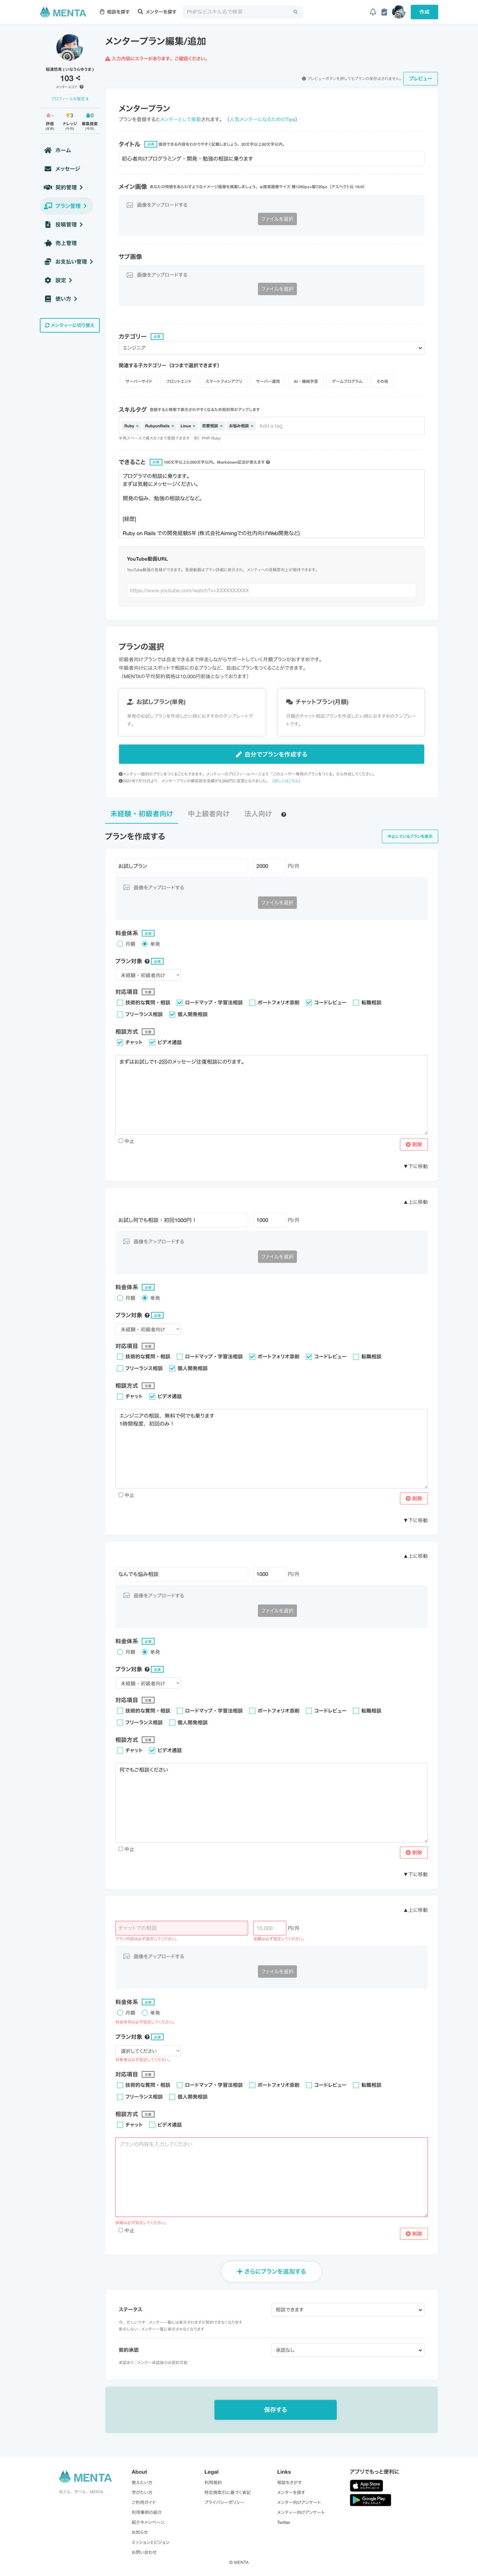Remove the Linux skill tag
Image resolution: width=478 pixels, height=2576 pixels.
(x=194, y=426)
